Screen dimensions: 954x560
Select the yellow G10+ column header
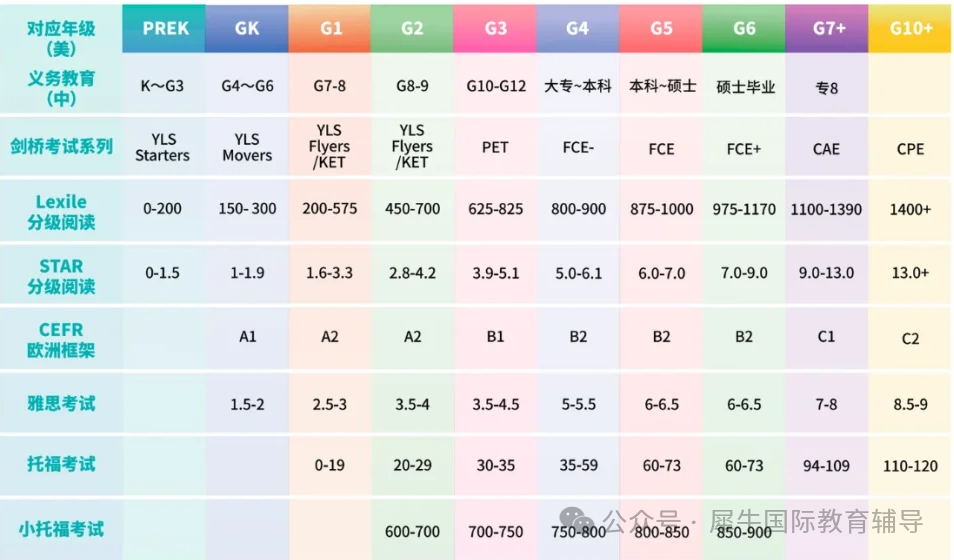911,28
